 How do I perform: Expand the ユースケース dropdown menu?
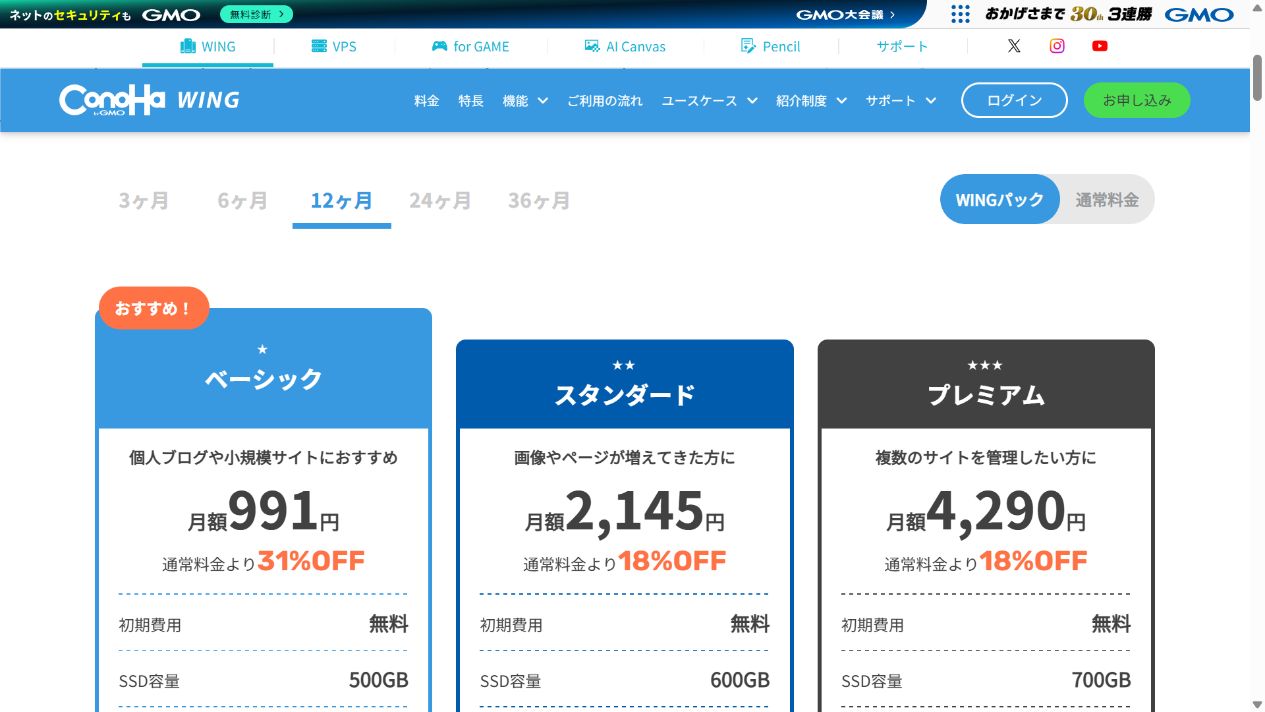coord(710,101)
